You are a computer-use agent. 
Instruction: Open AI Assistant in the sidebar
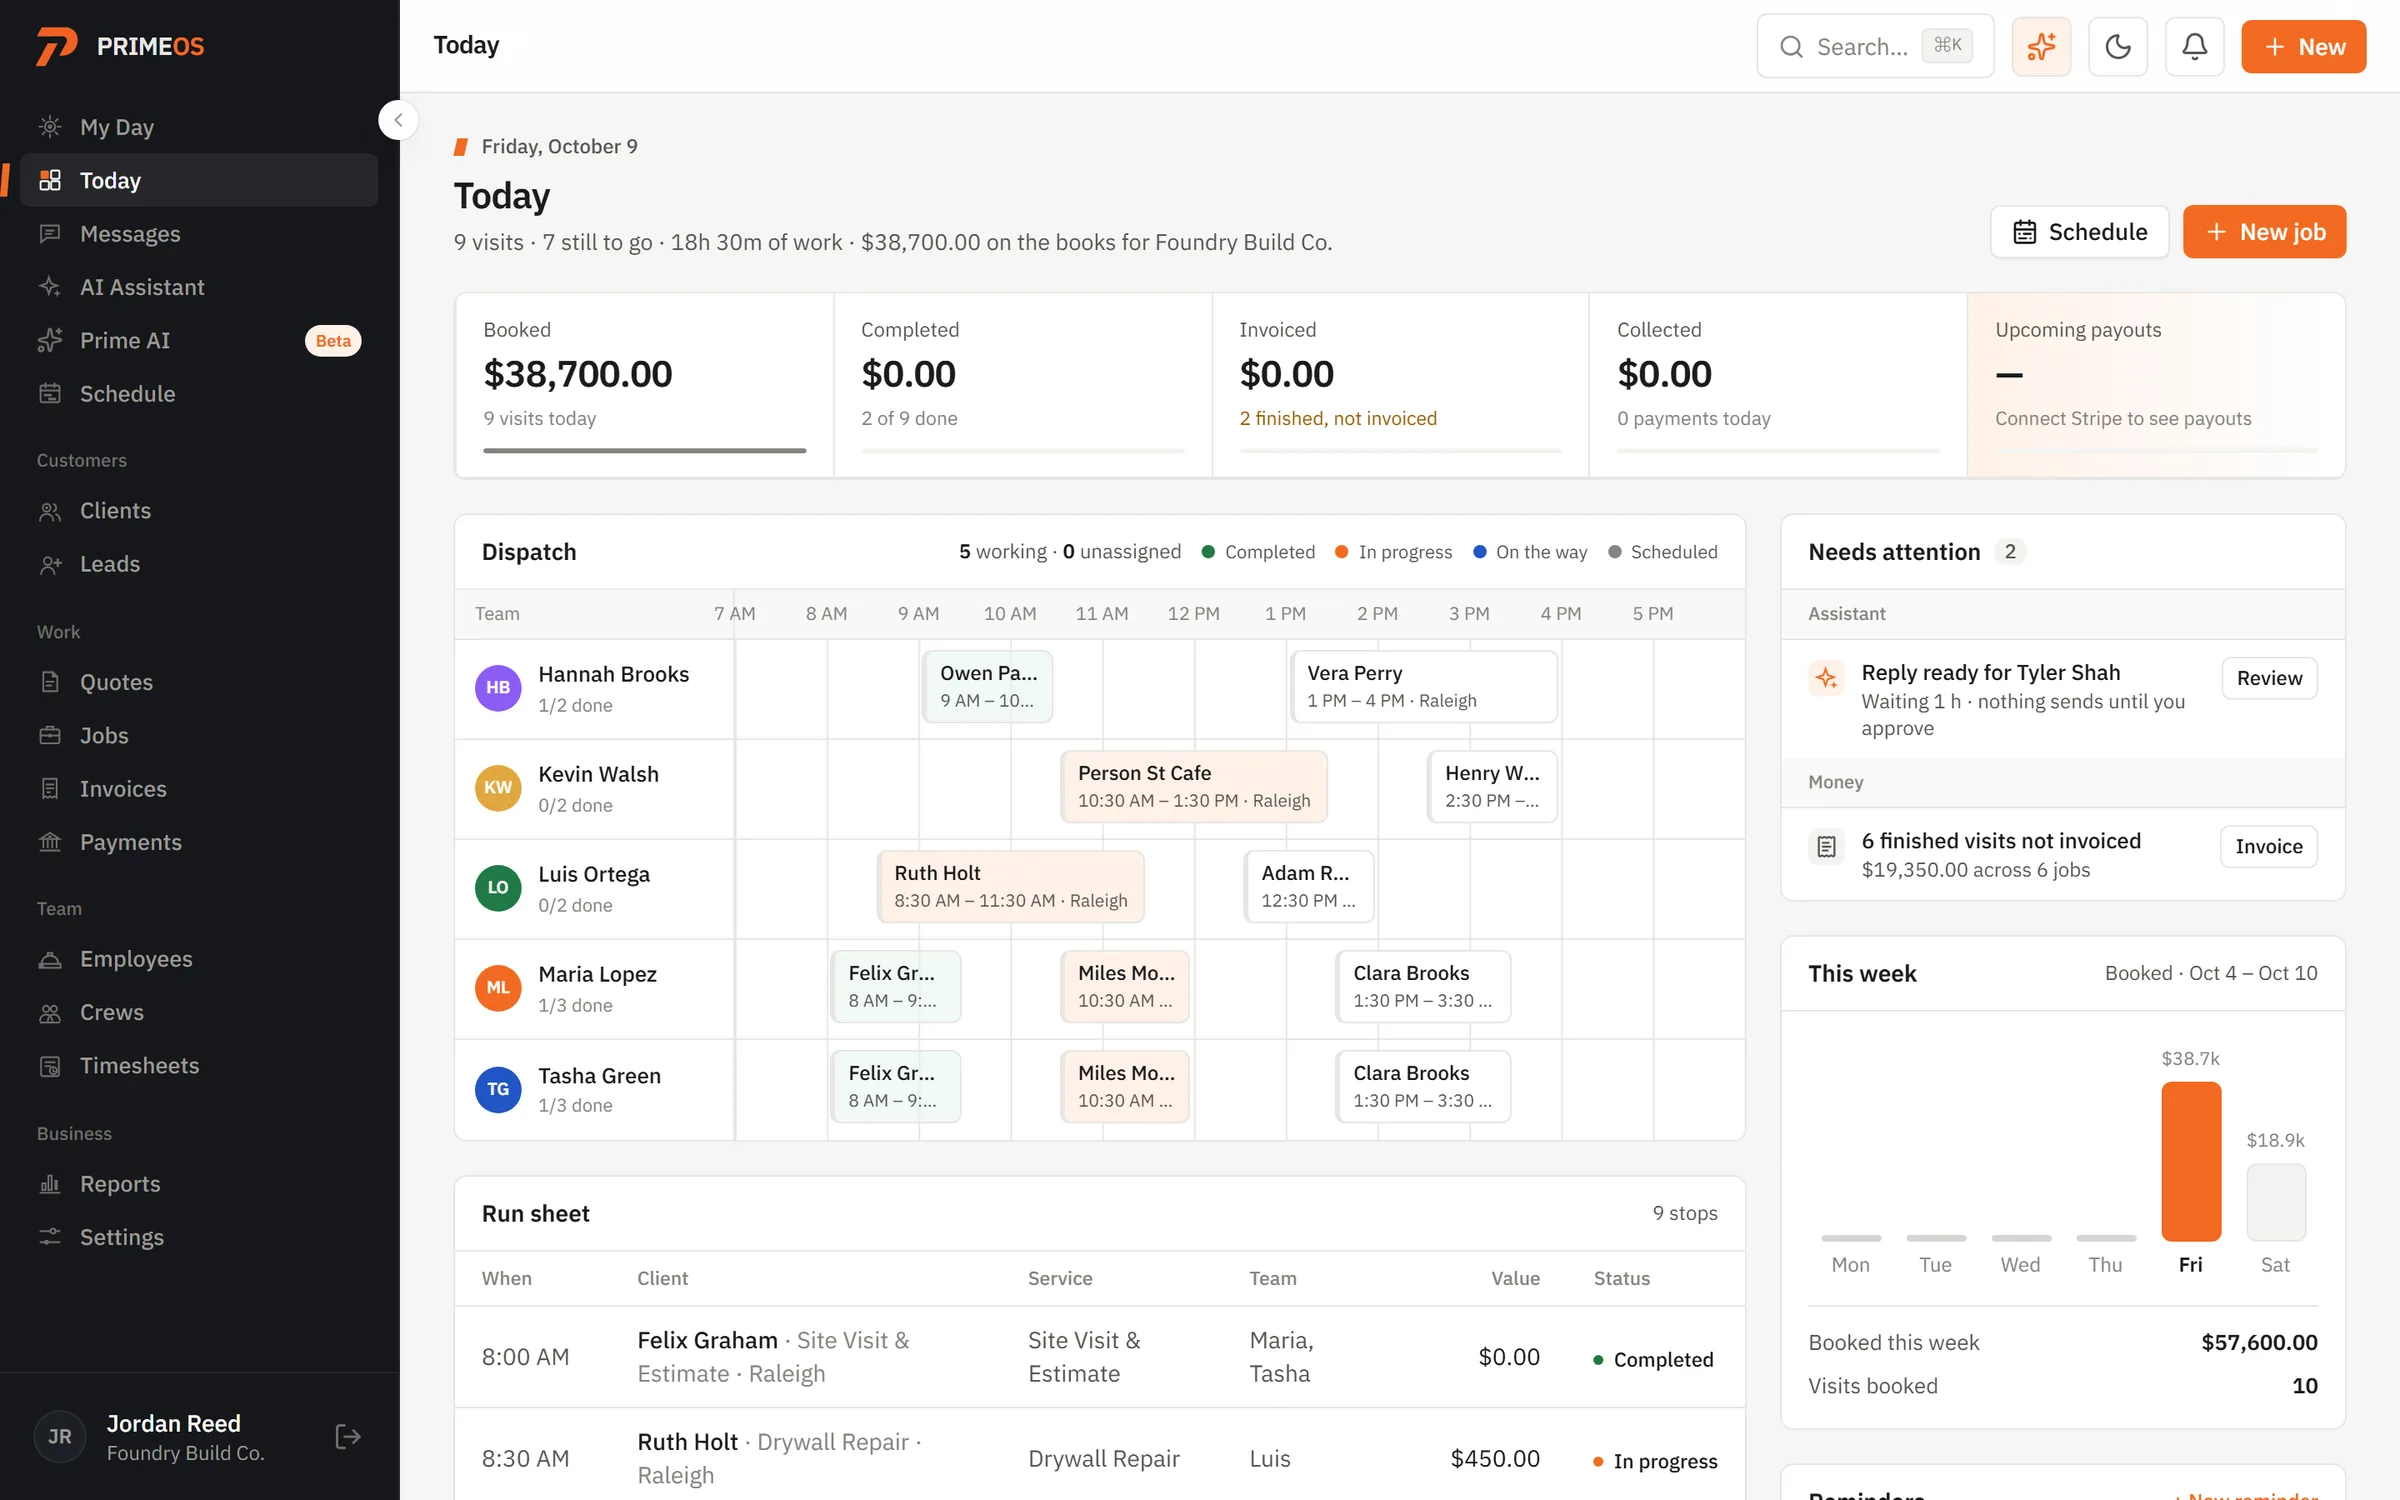[x=199, y=287]
